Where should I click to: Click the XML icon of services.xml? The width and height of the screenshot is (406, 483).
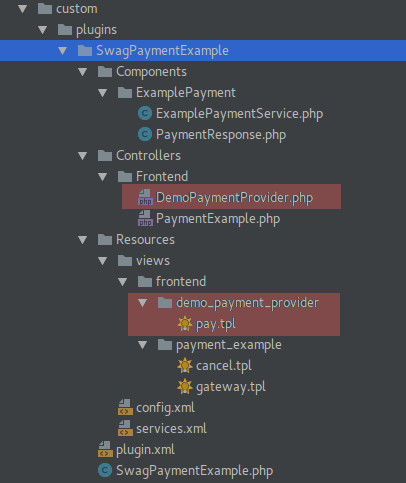click(x=125, y=428)
